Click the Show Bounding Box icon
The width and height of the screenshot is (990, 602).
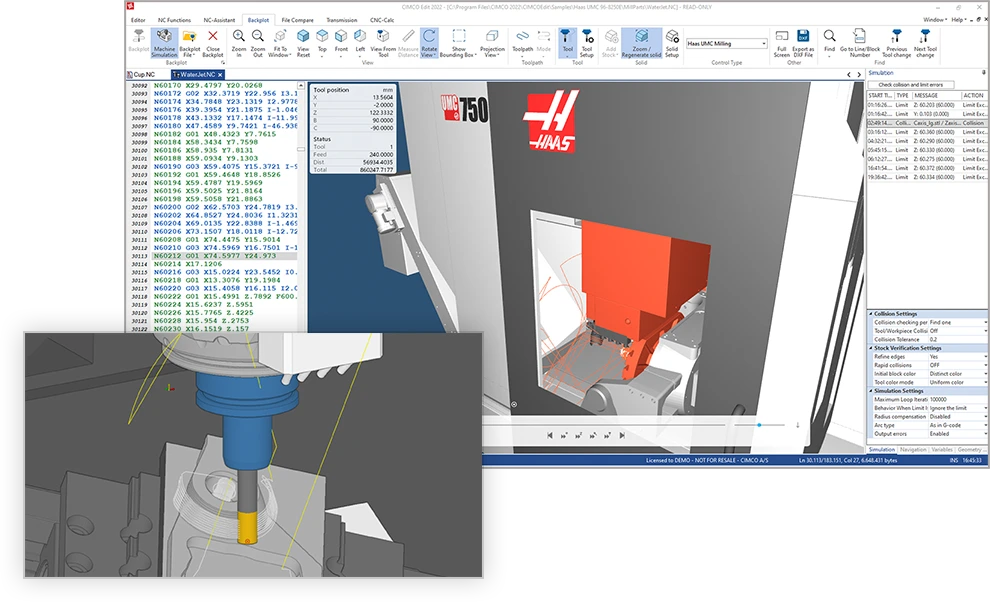[458, 42]
